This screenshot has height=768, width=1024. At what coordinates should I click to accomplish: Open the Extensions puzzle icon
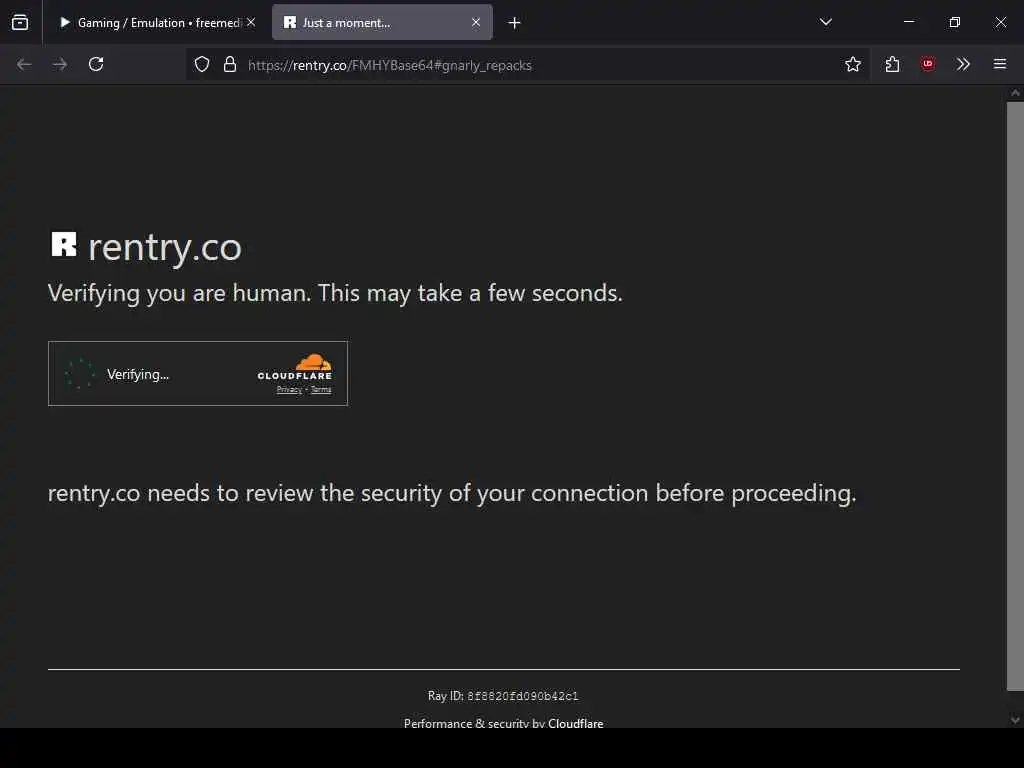click(x=892, y=64)
